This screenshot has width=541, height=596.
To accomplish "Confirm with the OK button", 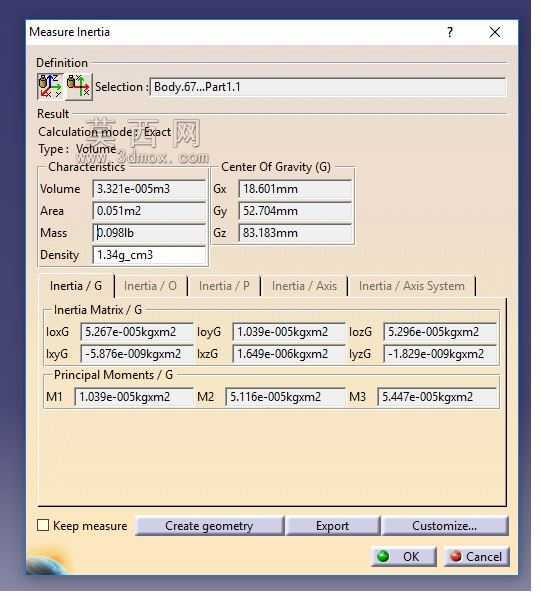I will (404, 556).
